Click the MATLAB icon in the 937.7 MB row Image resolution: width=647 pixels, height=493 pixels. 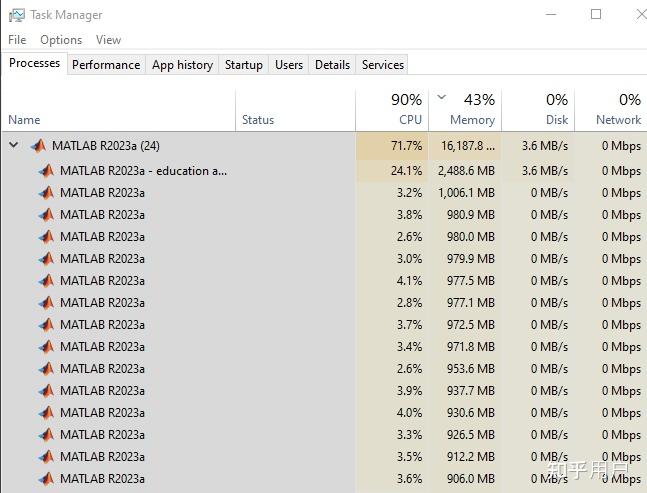tap(46, 391)
